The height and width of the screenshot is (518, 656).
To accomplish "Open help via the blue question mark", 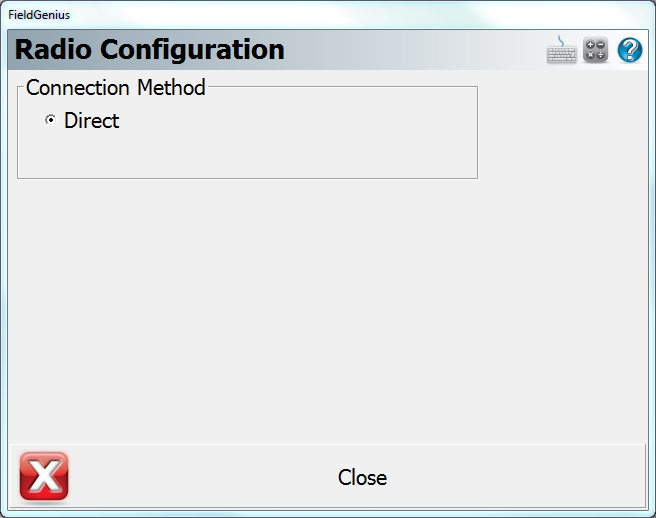I will point(630,50).
